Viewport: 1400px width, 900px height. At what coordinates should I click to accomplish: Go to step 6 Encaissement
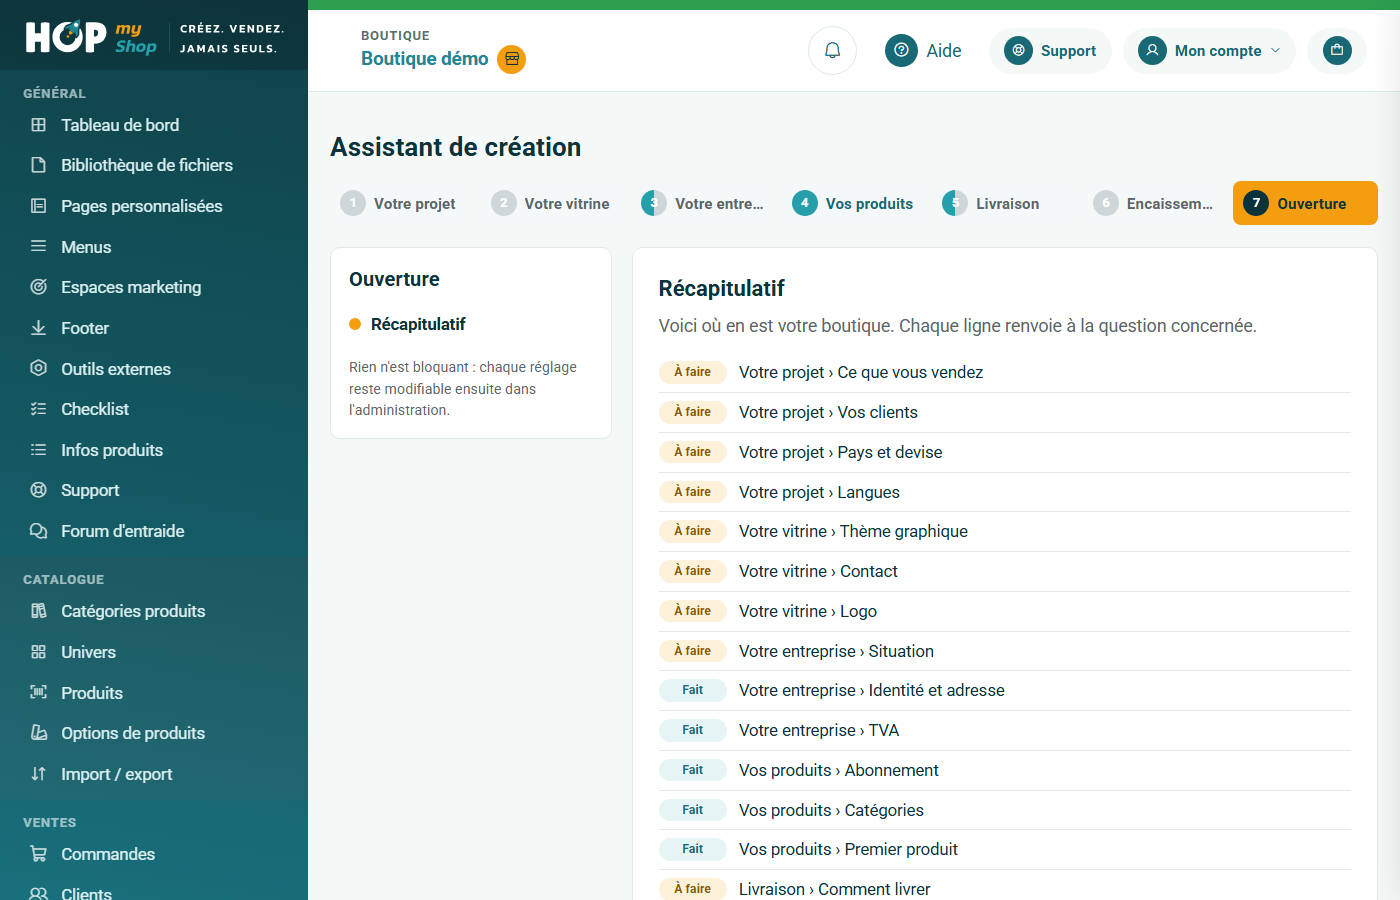point(1154,203)
